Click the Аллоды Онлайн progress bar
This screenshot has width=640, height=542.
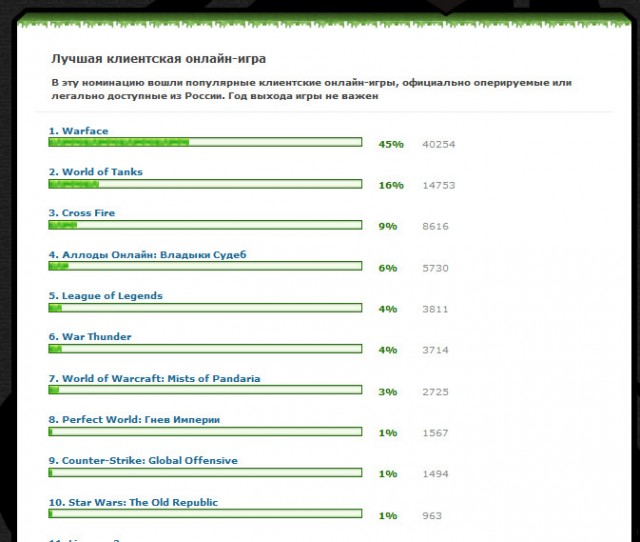(205, 266)
